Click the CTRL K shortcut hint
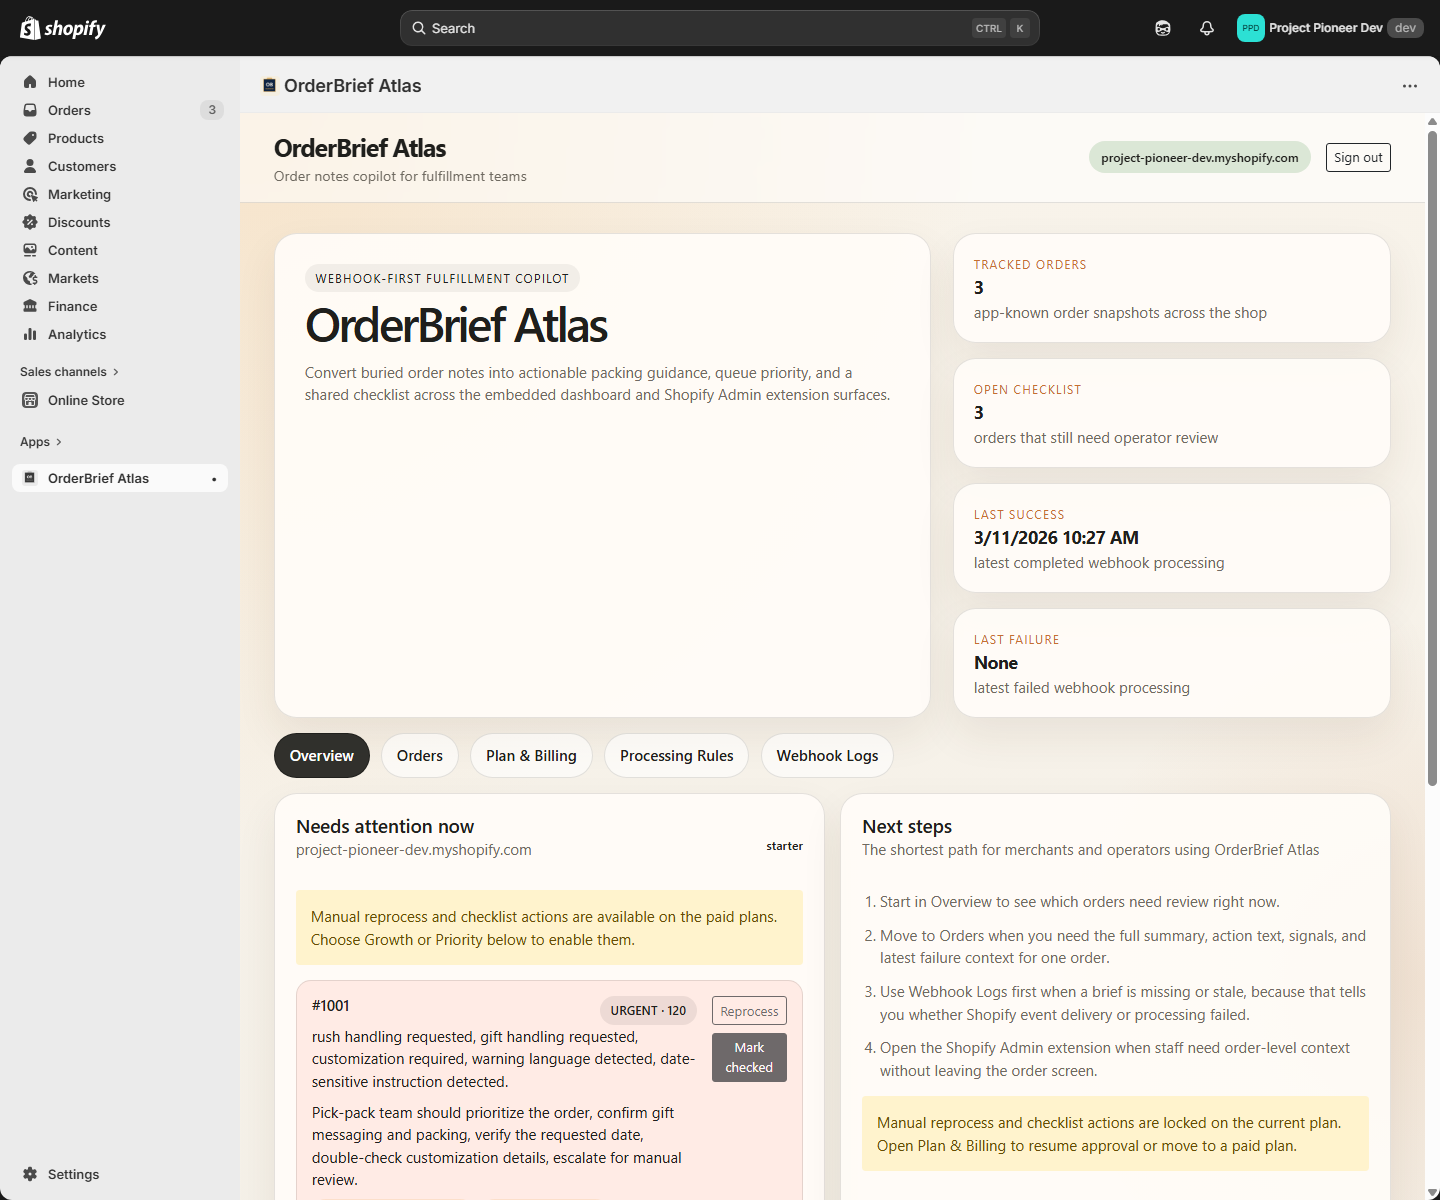This screenshot has height=1200, width=1440. [1001, 28]
